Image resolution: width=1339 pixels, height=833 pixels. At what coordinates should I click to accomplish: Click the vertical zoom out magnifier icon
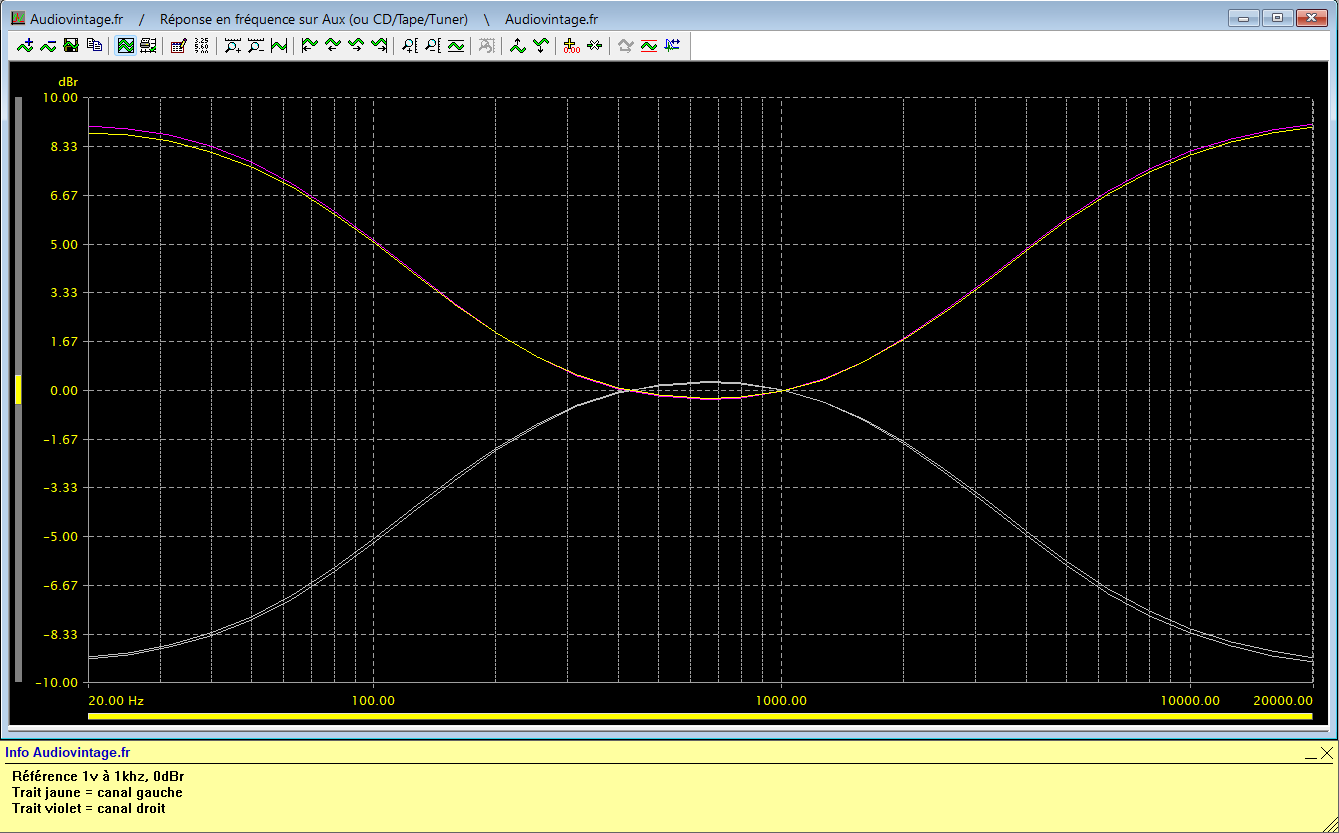[x=432, y=45]
